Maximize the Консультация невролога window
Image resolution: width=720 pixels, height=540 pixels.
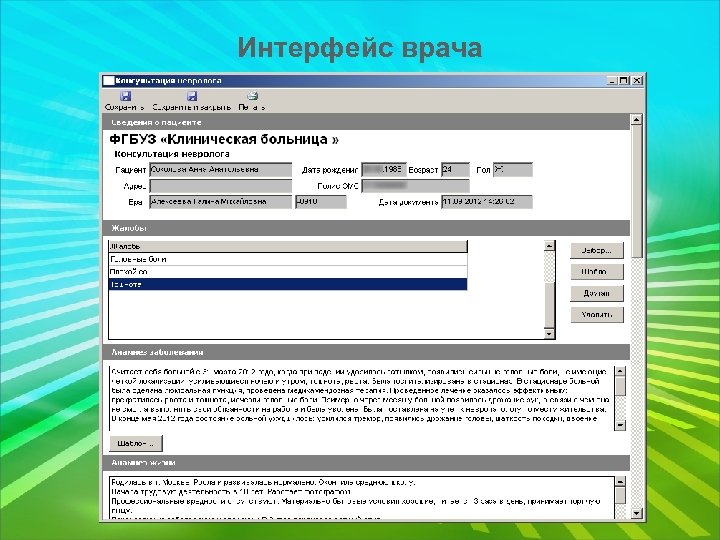coord(624,81)
